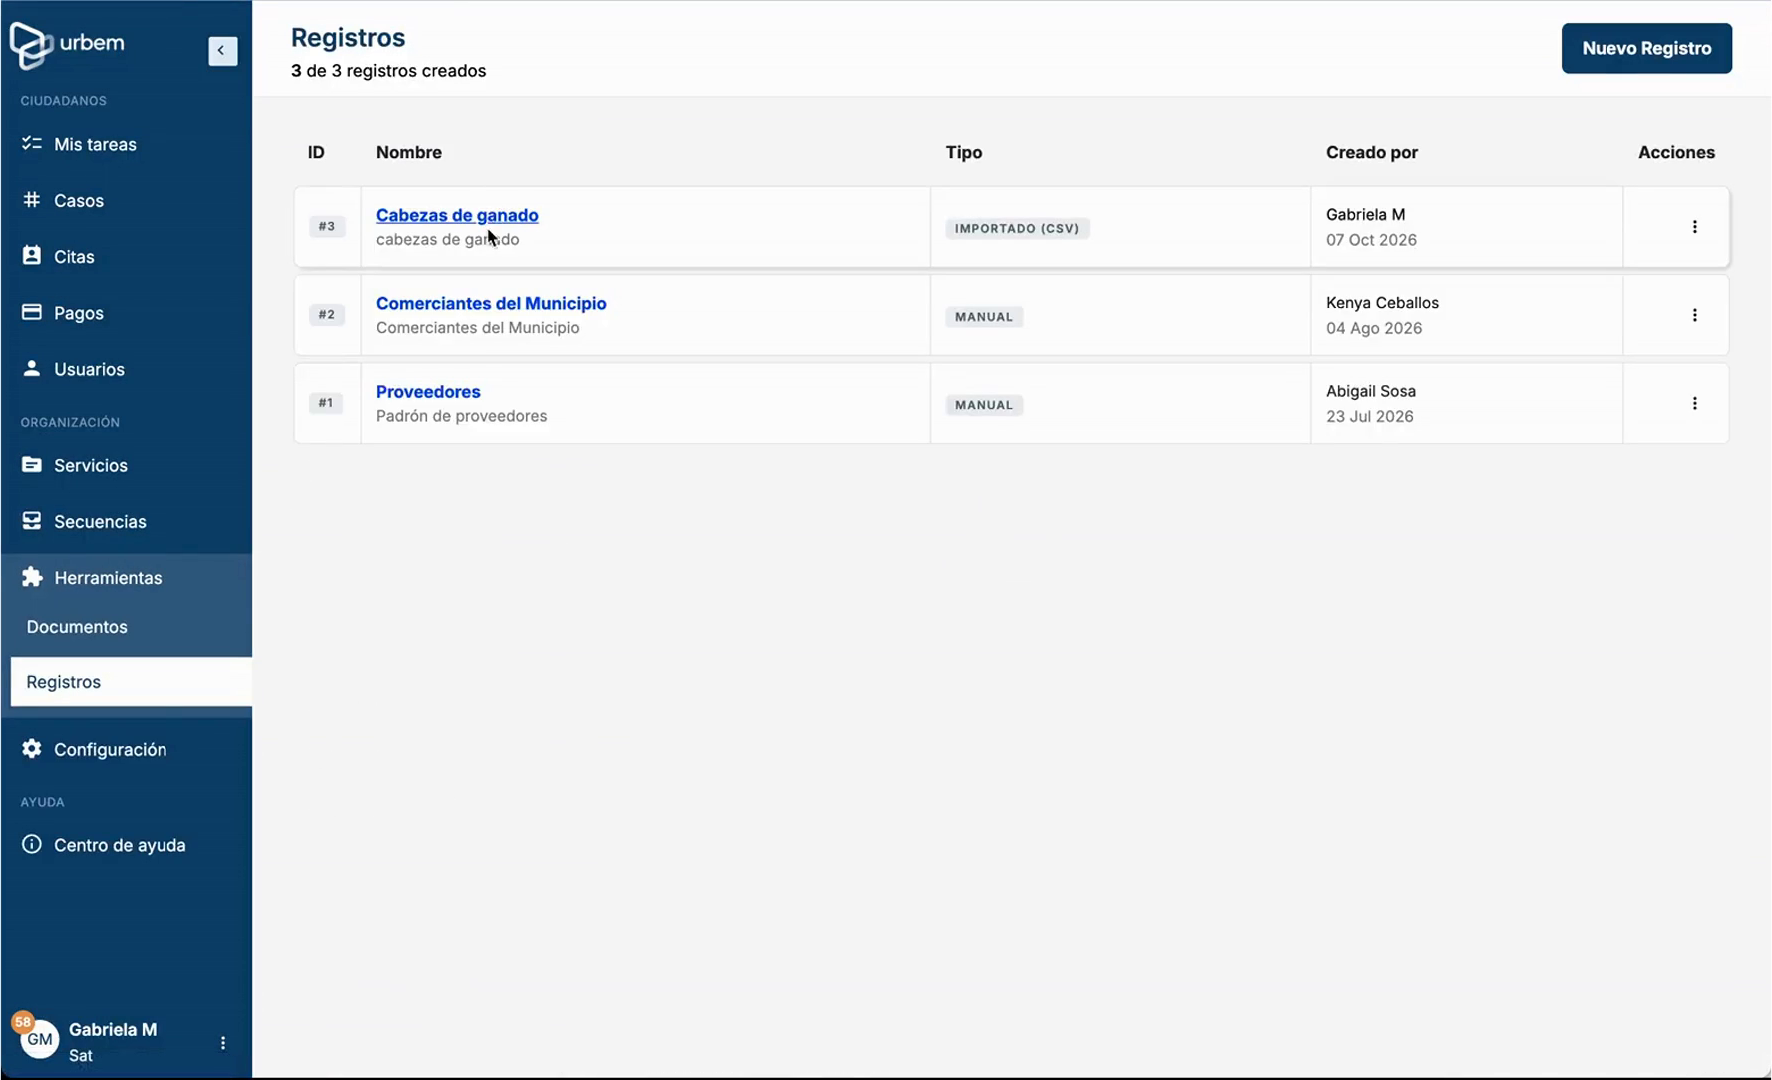
Task: Open the Mis tareas checklist icon
Action: [x=32, y=143]
